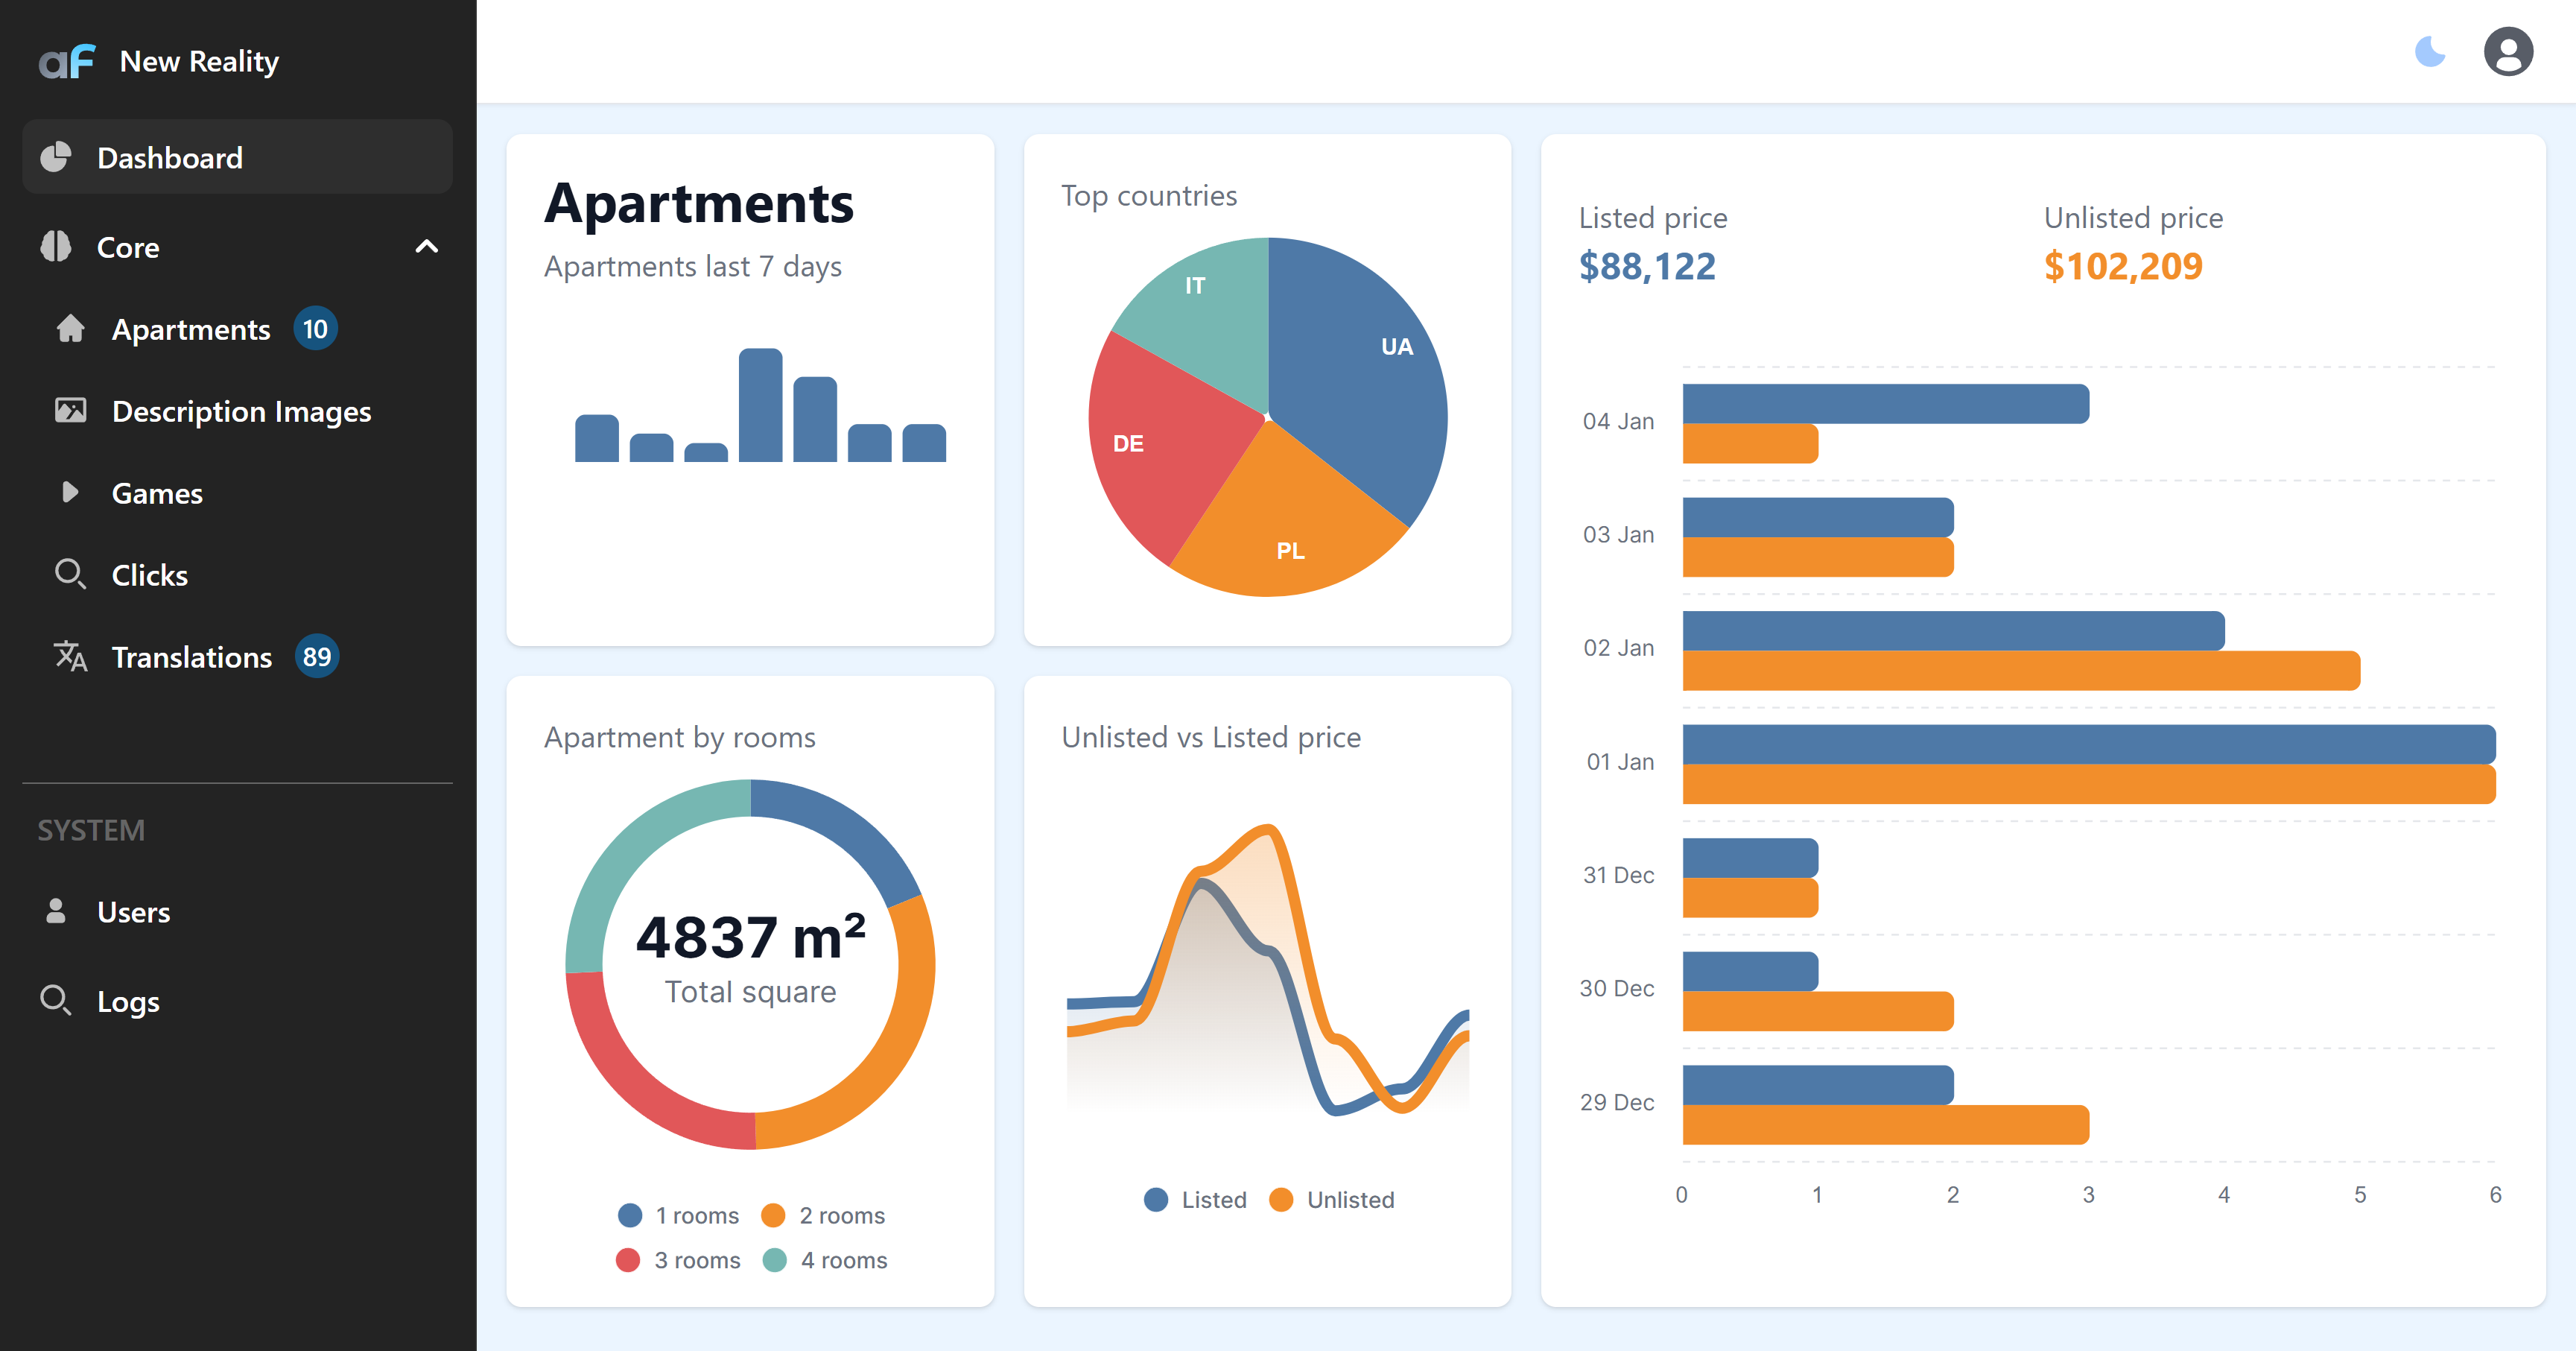Viewport: 2576px width, 1351px height.
Task: Click the Description Images picture icon
Action: point(70,410)
